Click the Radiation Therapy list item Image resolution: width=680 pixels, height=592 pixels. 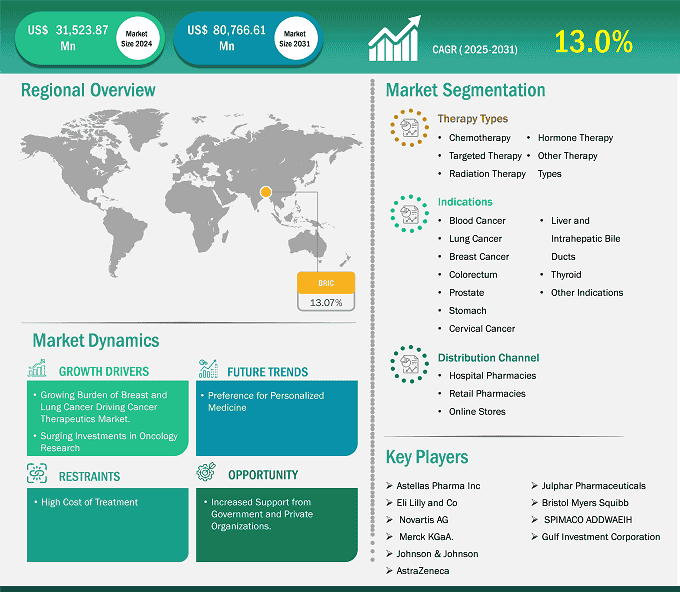(487, 174)
